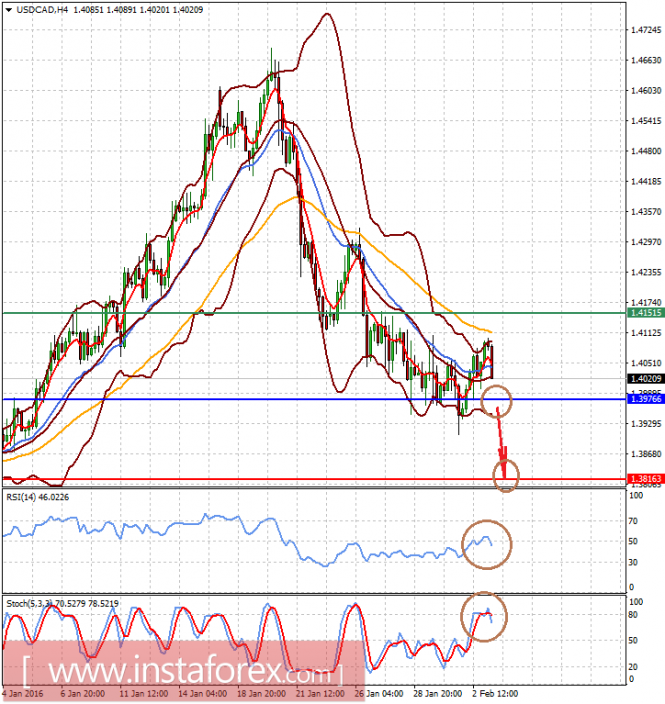Click the 1.47245 price scale label
The image size is (665, 704).
pos(646,30)
